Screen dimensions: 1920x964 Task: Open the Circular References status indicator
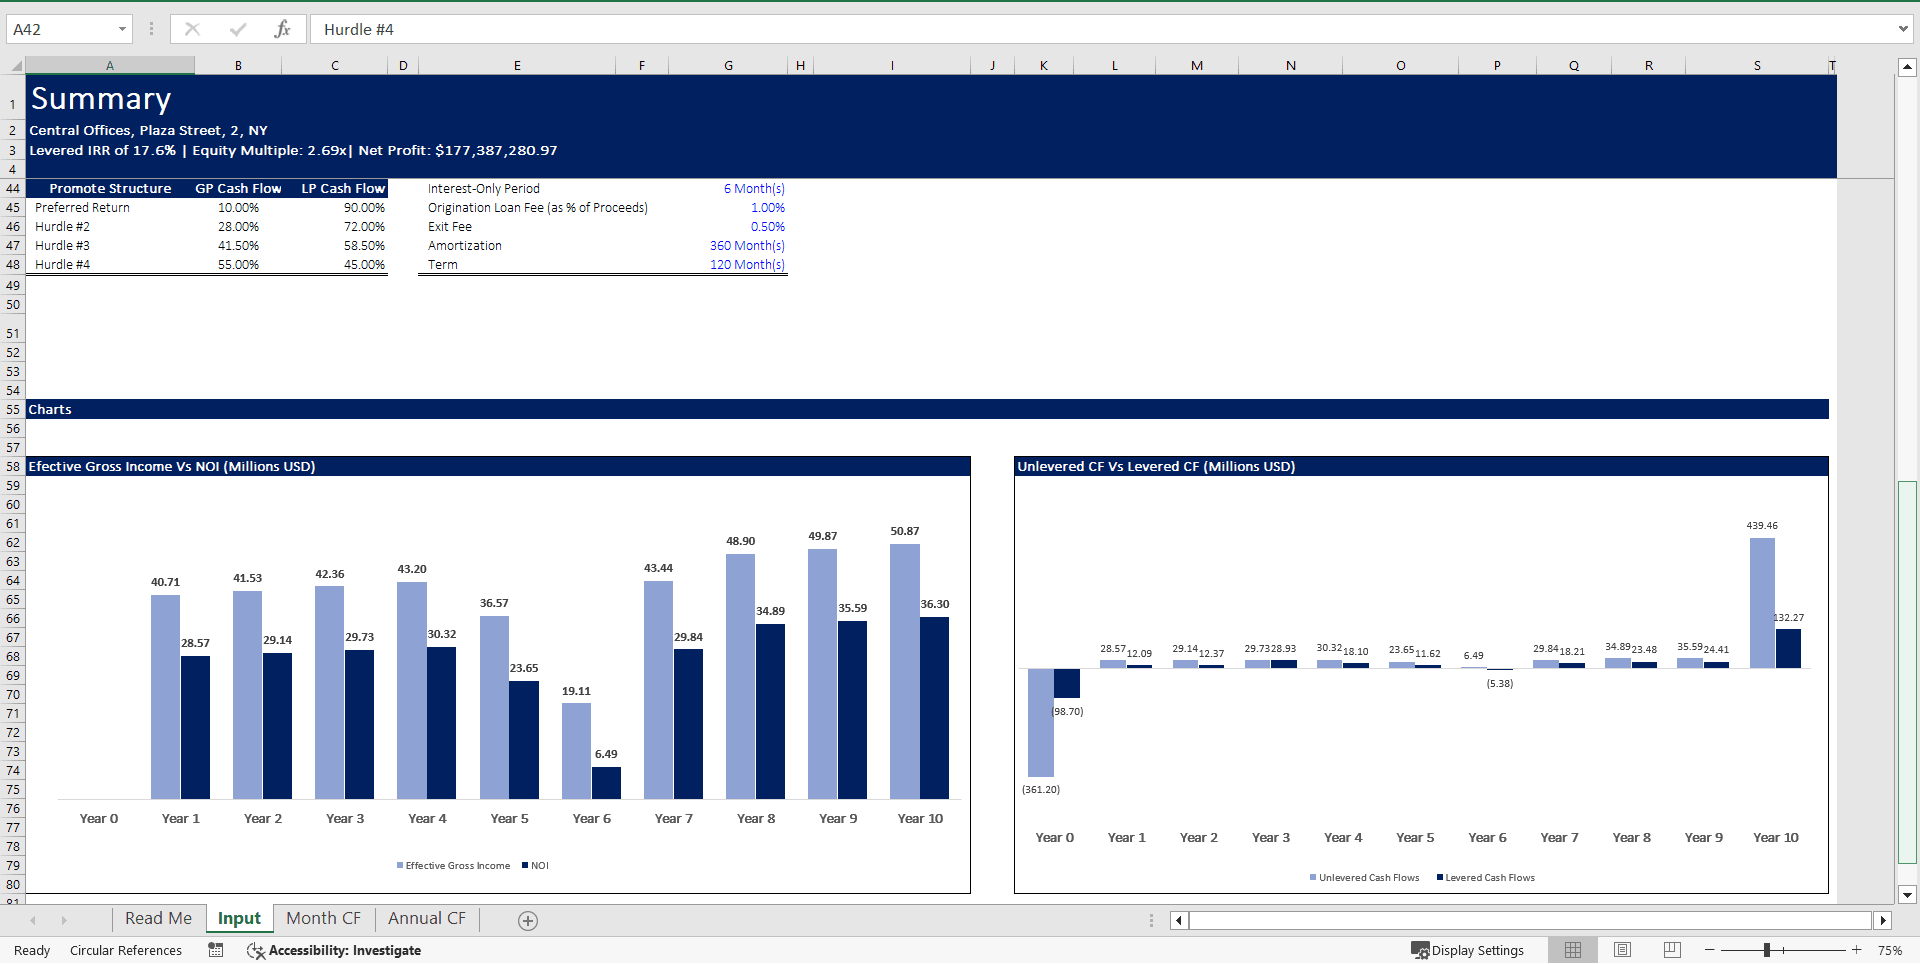click(x=126, y=950)
